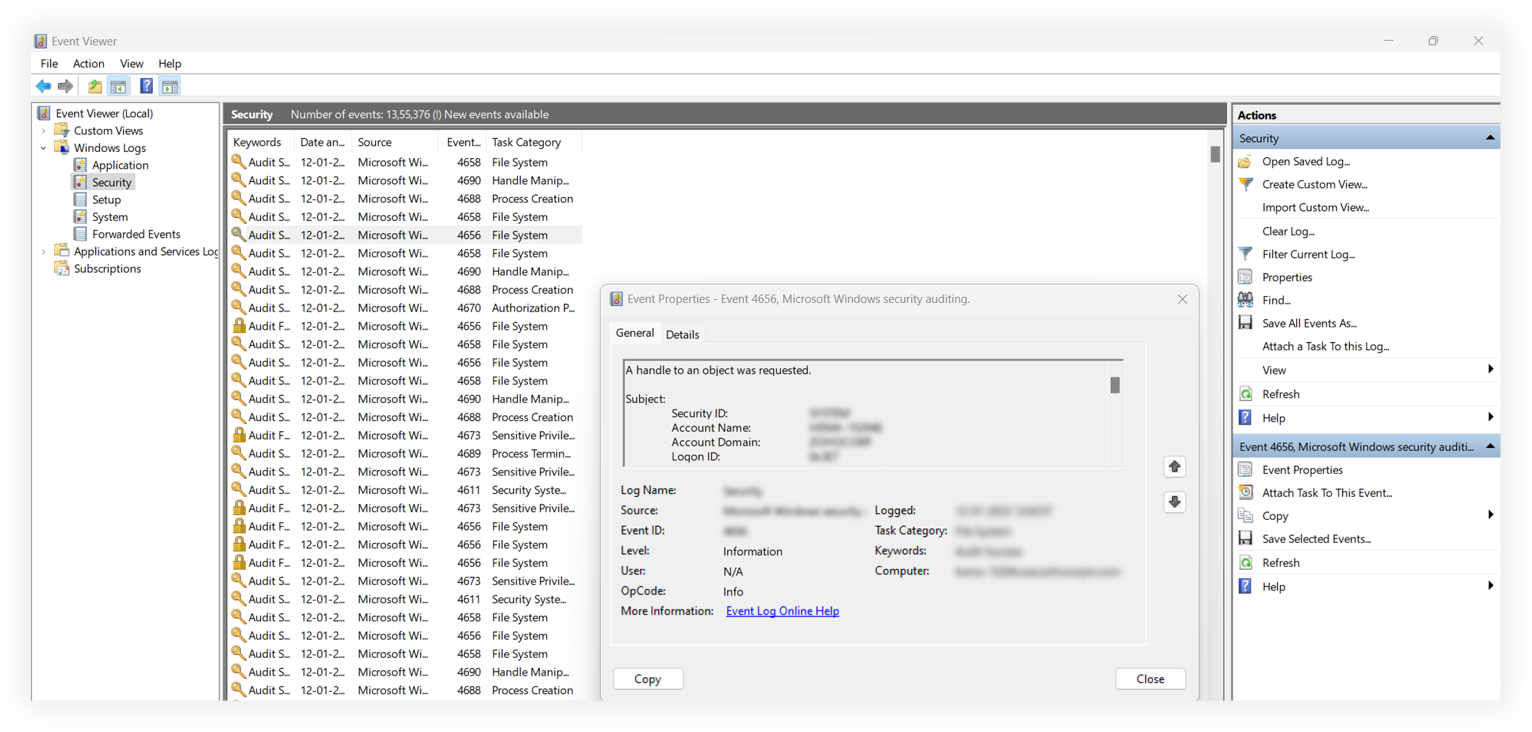Open a saved log via toolbar folder icon

pos(93,86)
